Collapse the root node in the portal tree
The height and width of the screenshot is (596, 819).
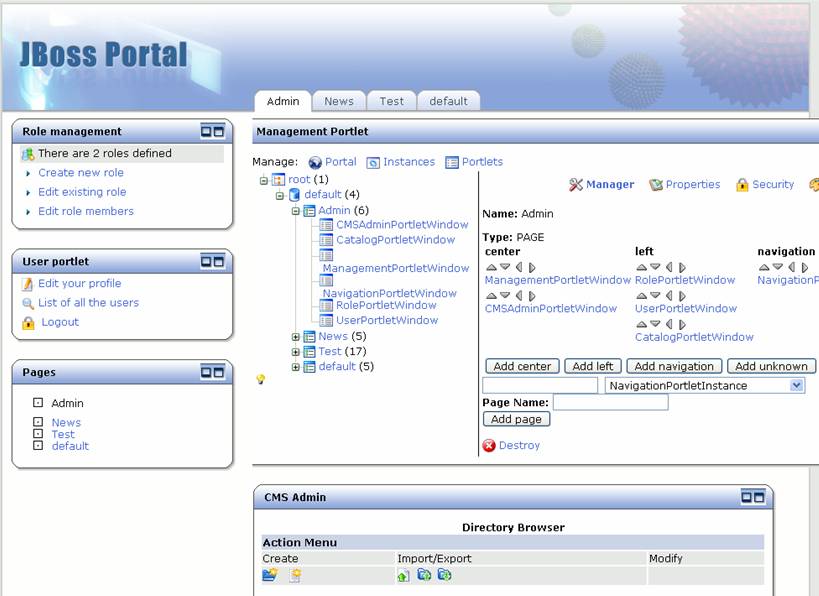[x=264, y=180]
